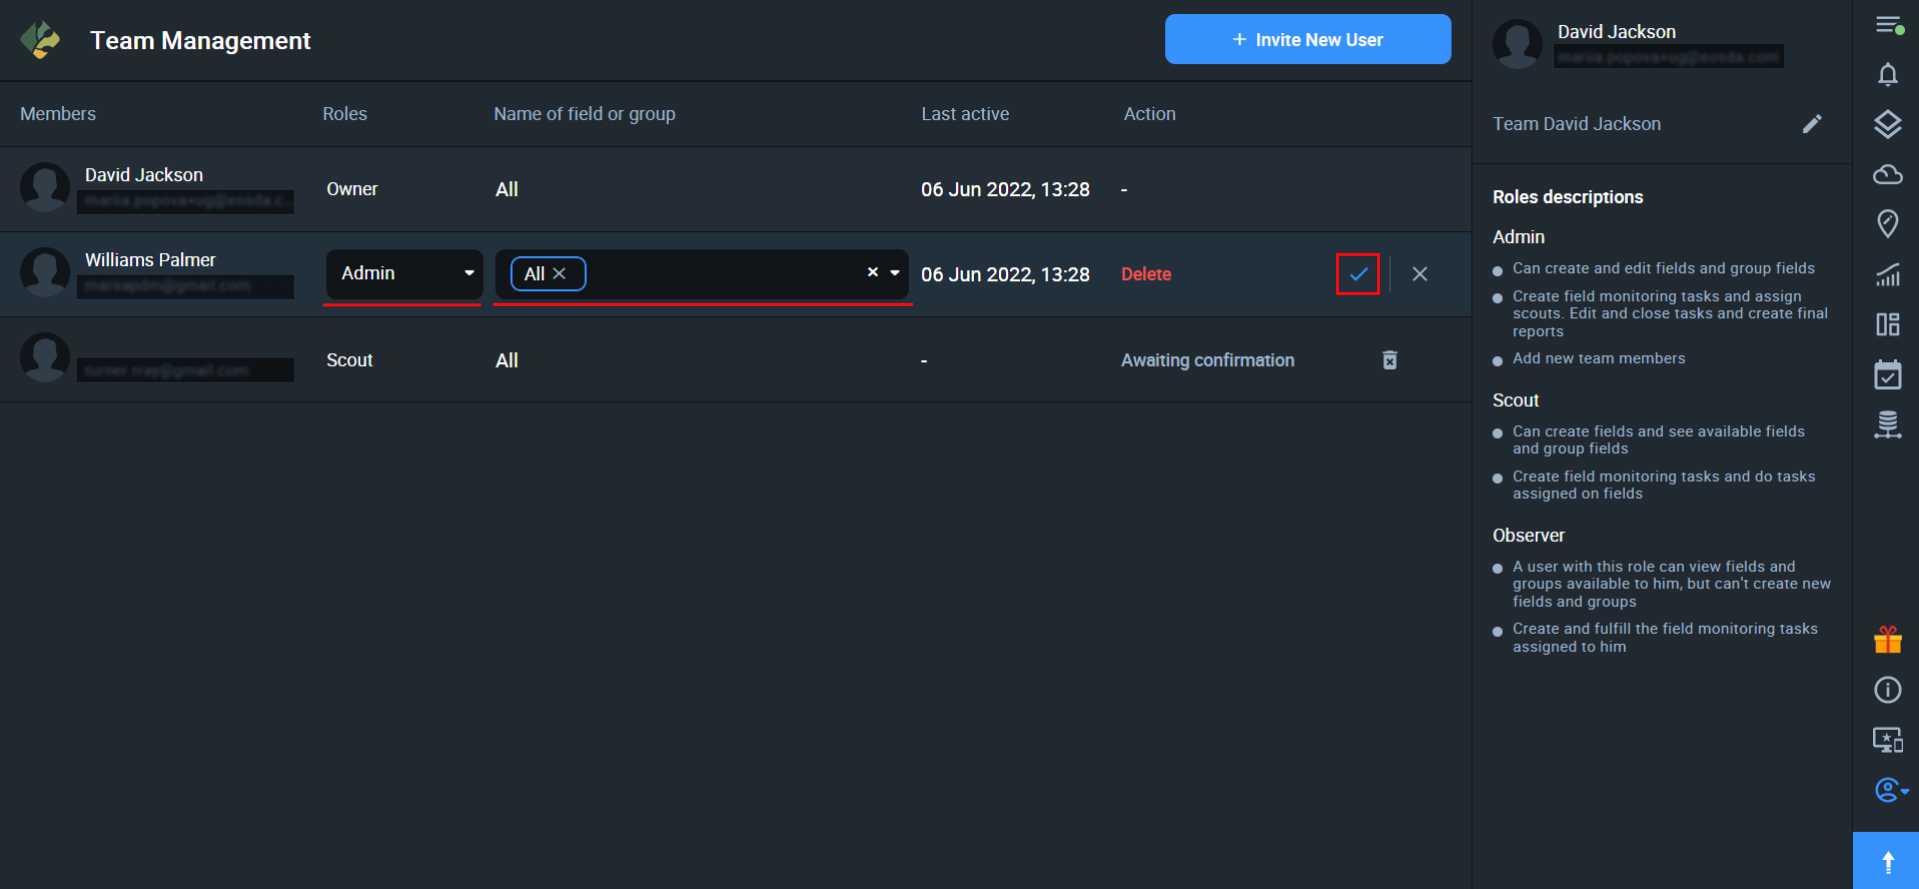Clear all selected fields in multiselect
Viewport: 1919px width, 889px height.
pyautogui.click(x=872, y=273)
